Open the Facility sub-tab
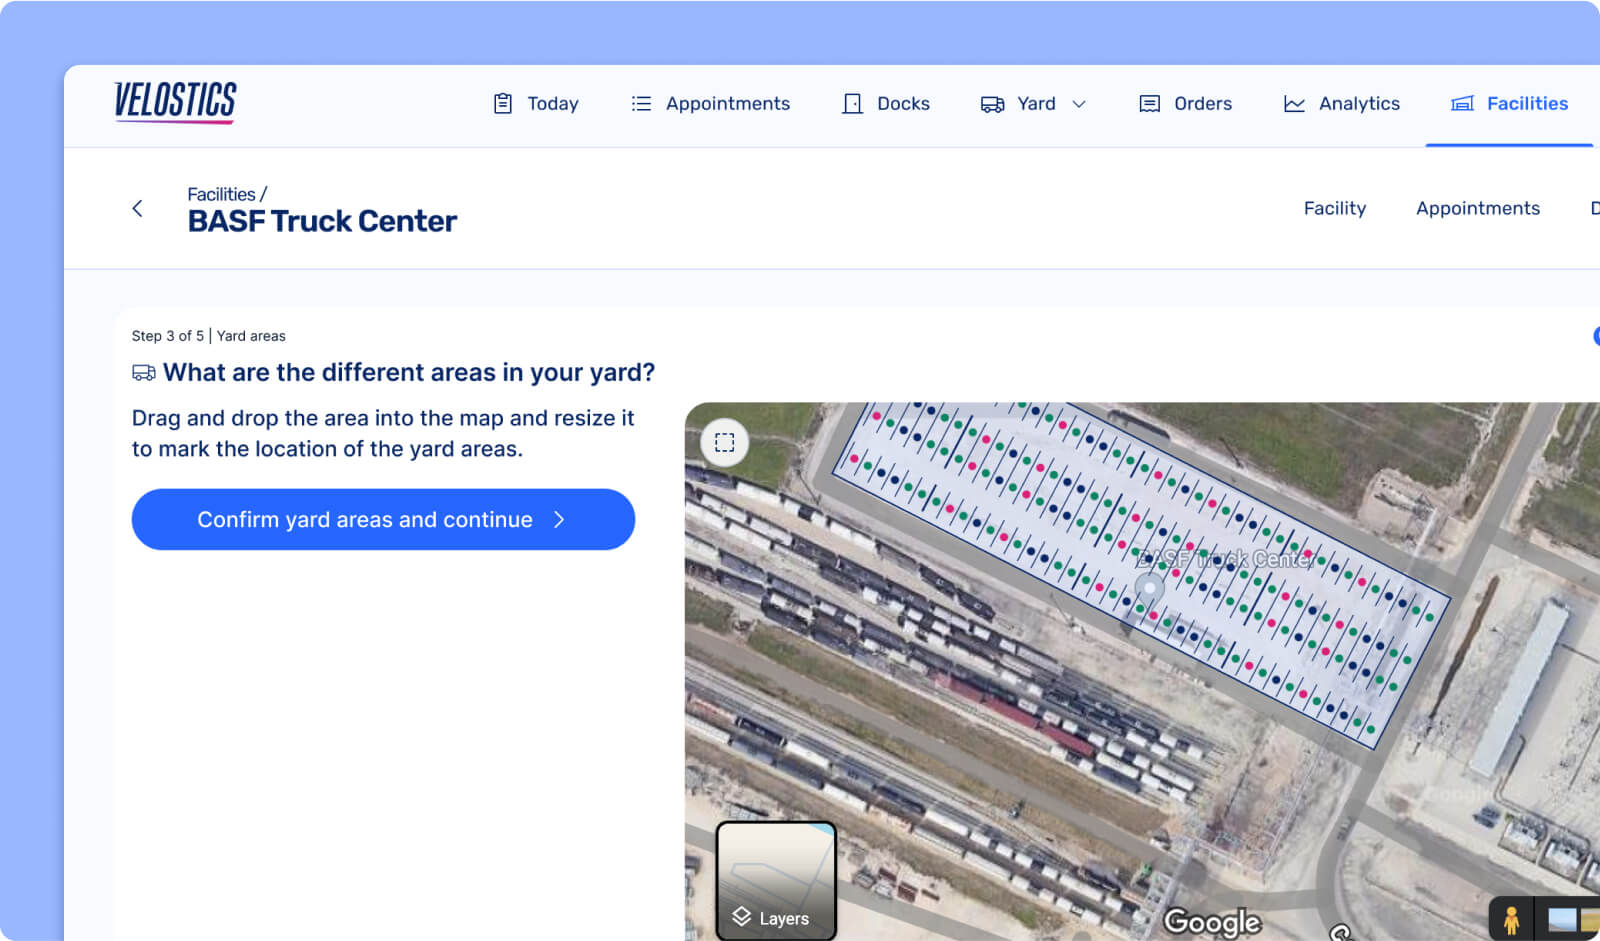 click(x=1334, y=208)
